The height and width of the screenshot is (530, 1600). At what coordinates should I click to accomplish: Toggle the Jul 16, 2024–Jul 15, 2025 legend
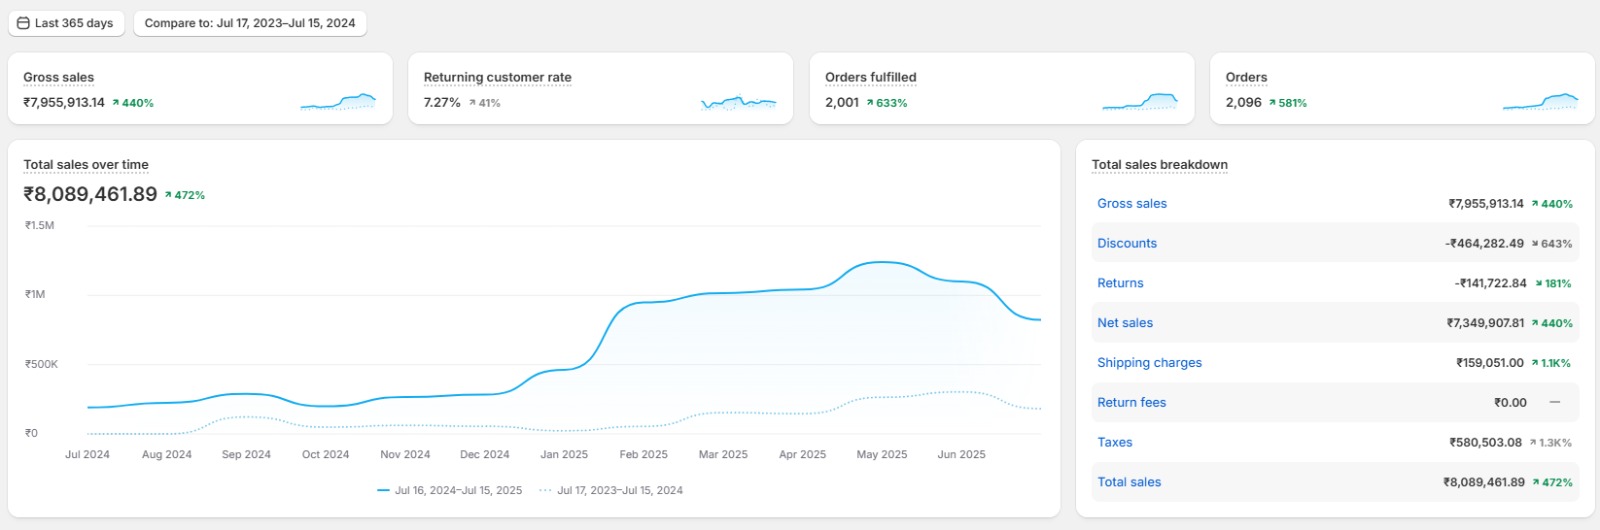(x=450, y=490)
